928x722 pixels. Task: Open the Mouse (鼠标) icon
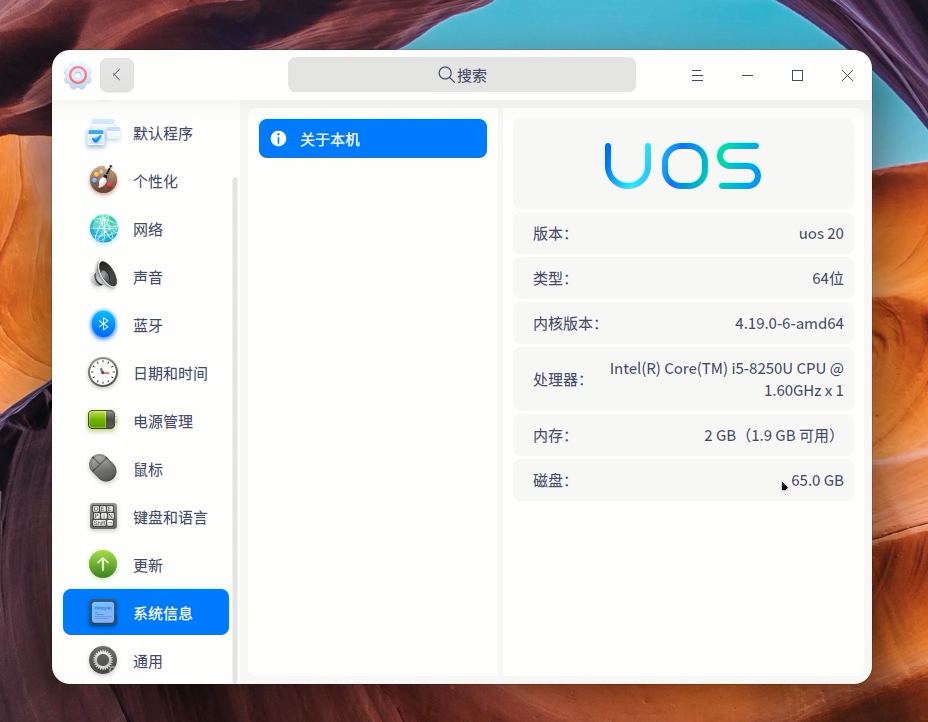pos(103,469)
